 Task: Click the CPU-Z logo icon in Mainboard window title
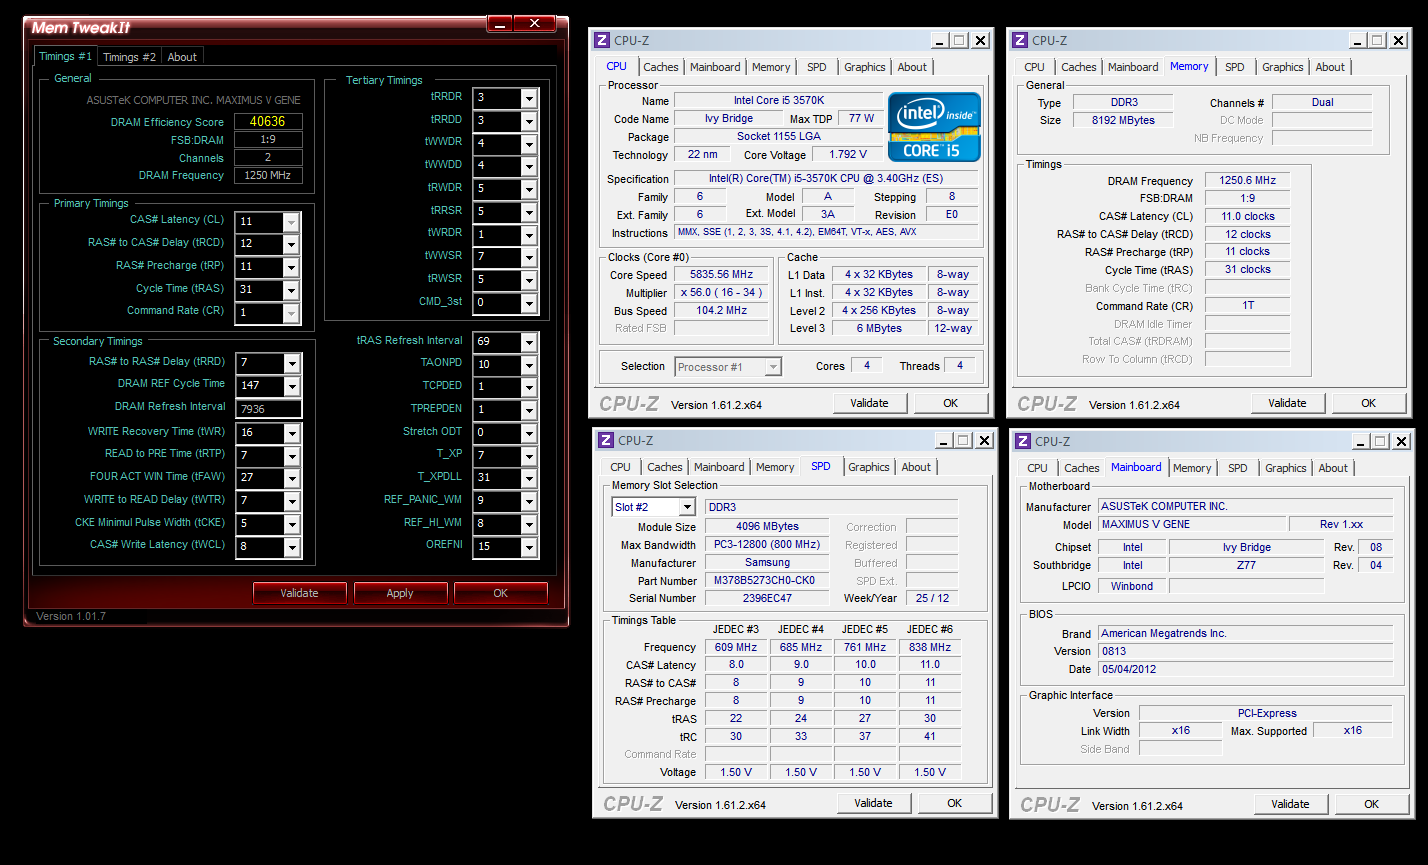point(1023,441)
